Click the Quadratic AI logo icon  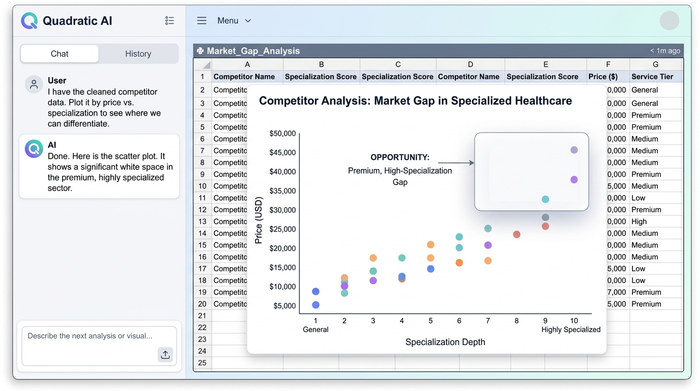pos(29,21)
